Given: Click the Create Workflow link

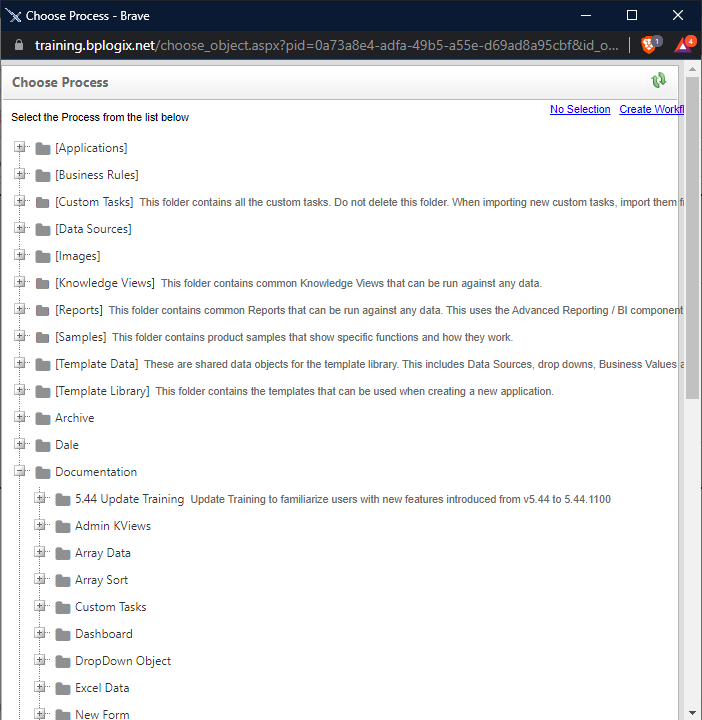Looking at the screenshot, I should (x=651, y=109).
